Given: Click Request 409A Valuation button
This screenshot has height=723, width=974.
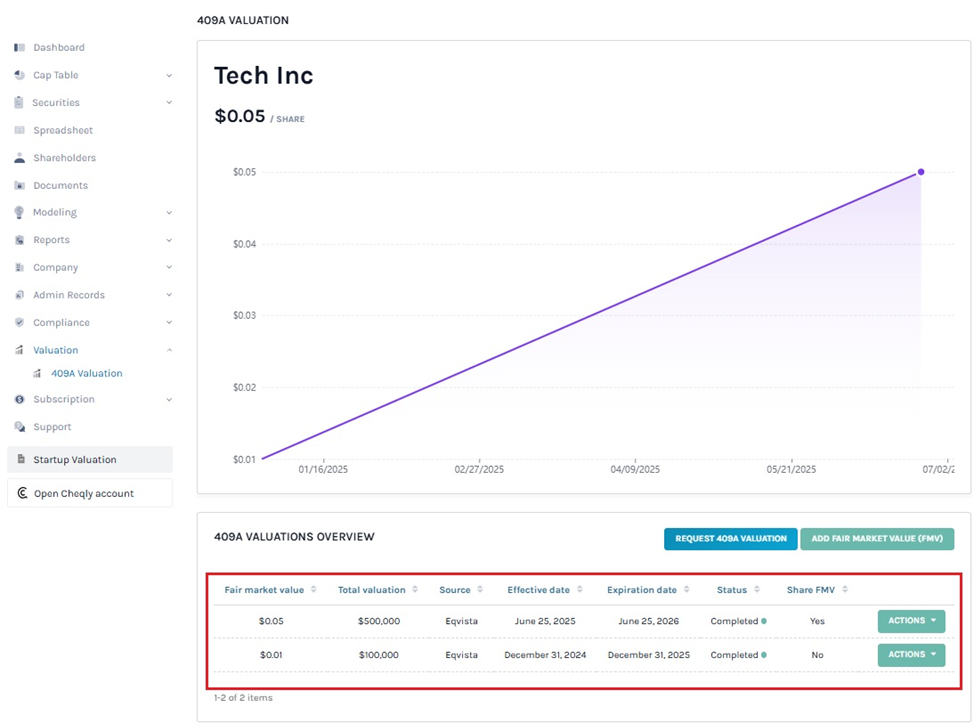Looking at the screenshot, I should click(x=730, y=539).
